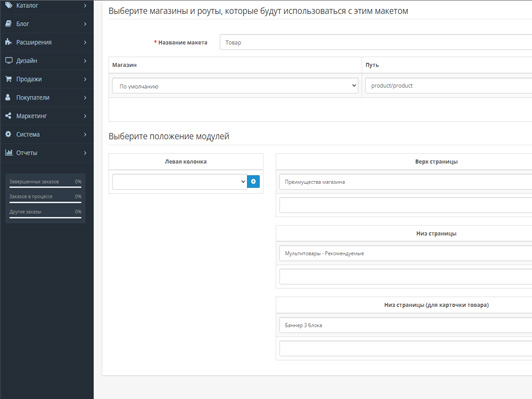Screen dimensions: 532x399
Task: Open the Магазин 'По умолчанию' dropdown
Action: (x=235, y=86)
